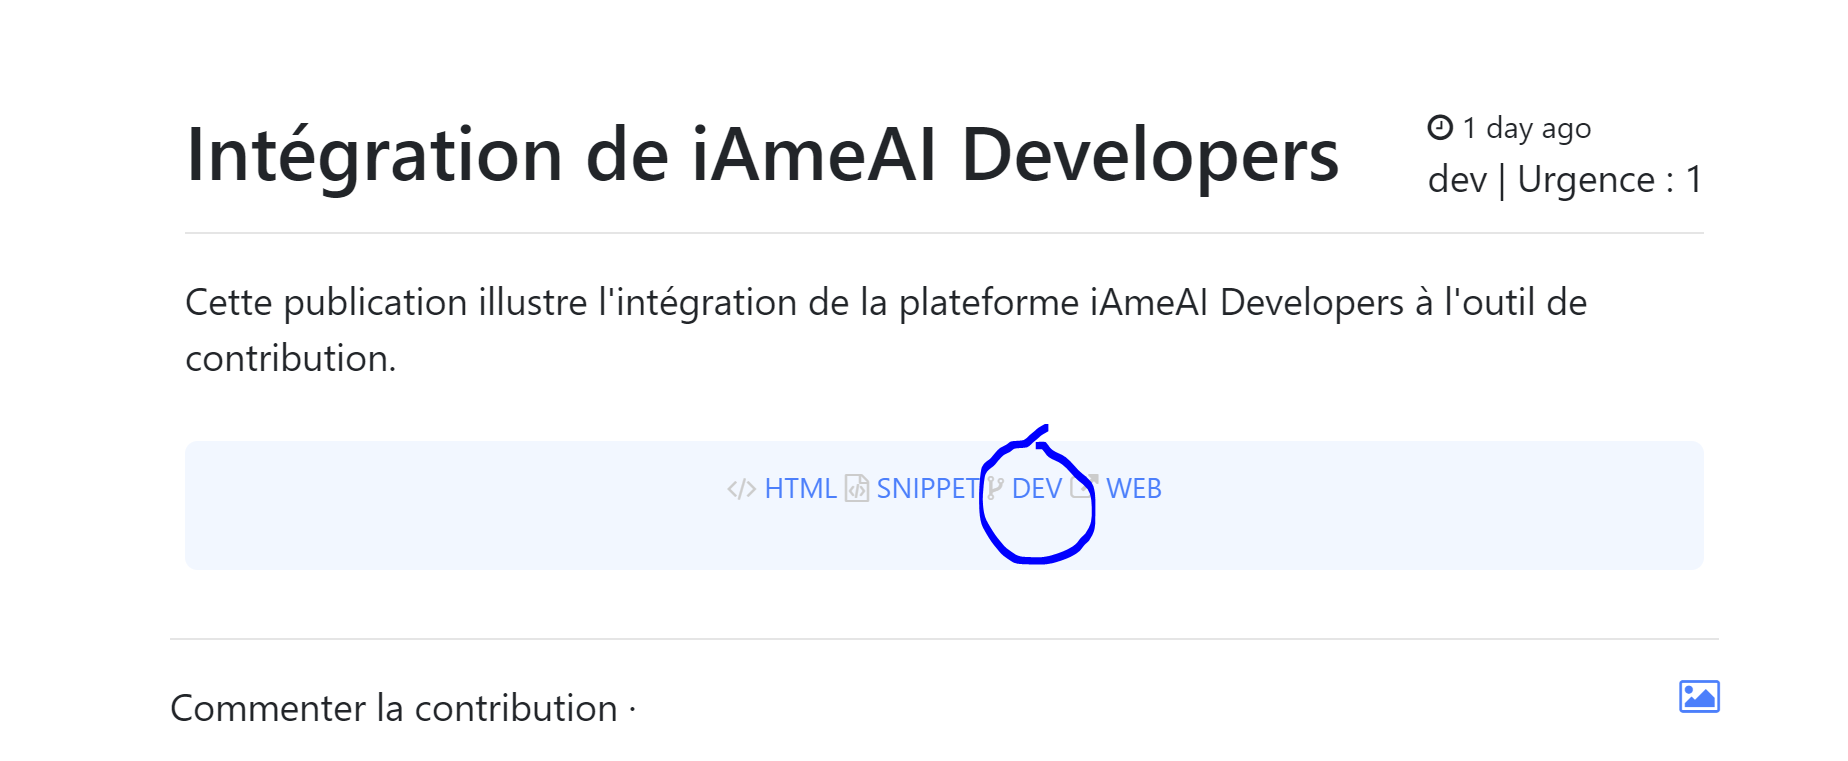
Task: Click the 'Intégration de iAmeAI Developers' title
Action: tap(762, 156)
